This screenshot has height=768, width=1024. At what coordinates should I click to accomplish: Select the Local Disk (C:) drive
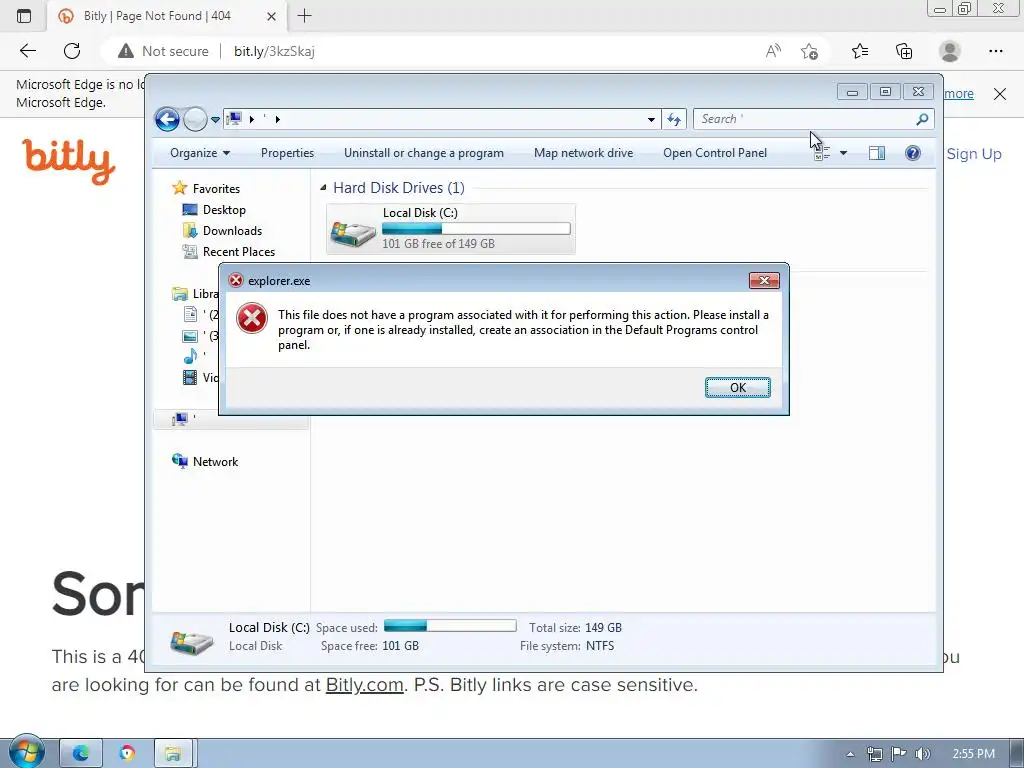click(451, 228)
